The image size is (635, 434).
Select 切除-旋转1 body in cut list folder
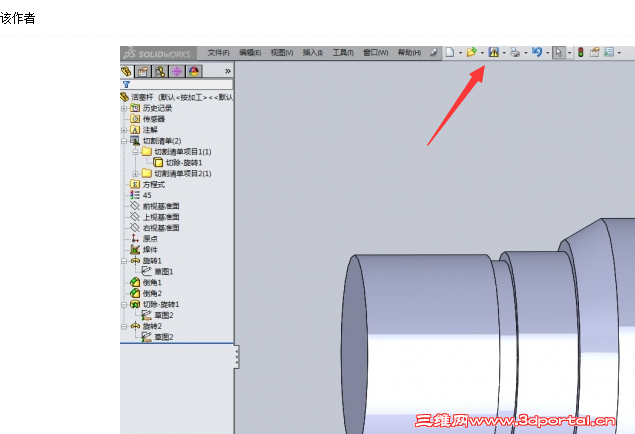178,163
